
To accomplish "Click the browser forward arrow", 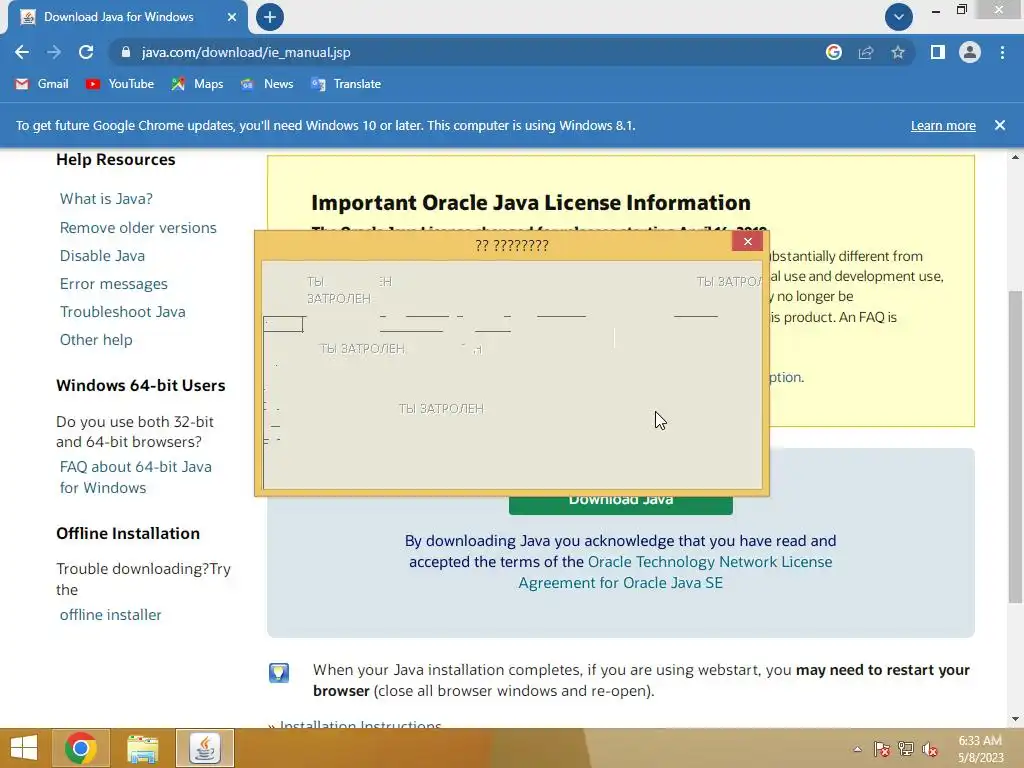I will tap(54, 52).
